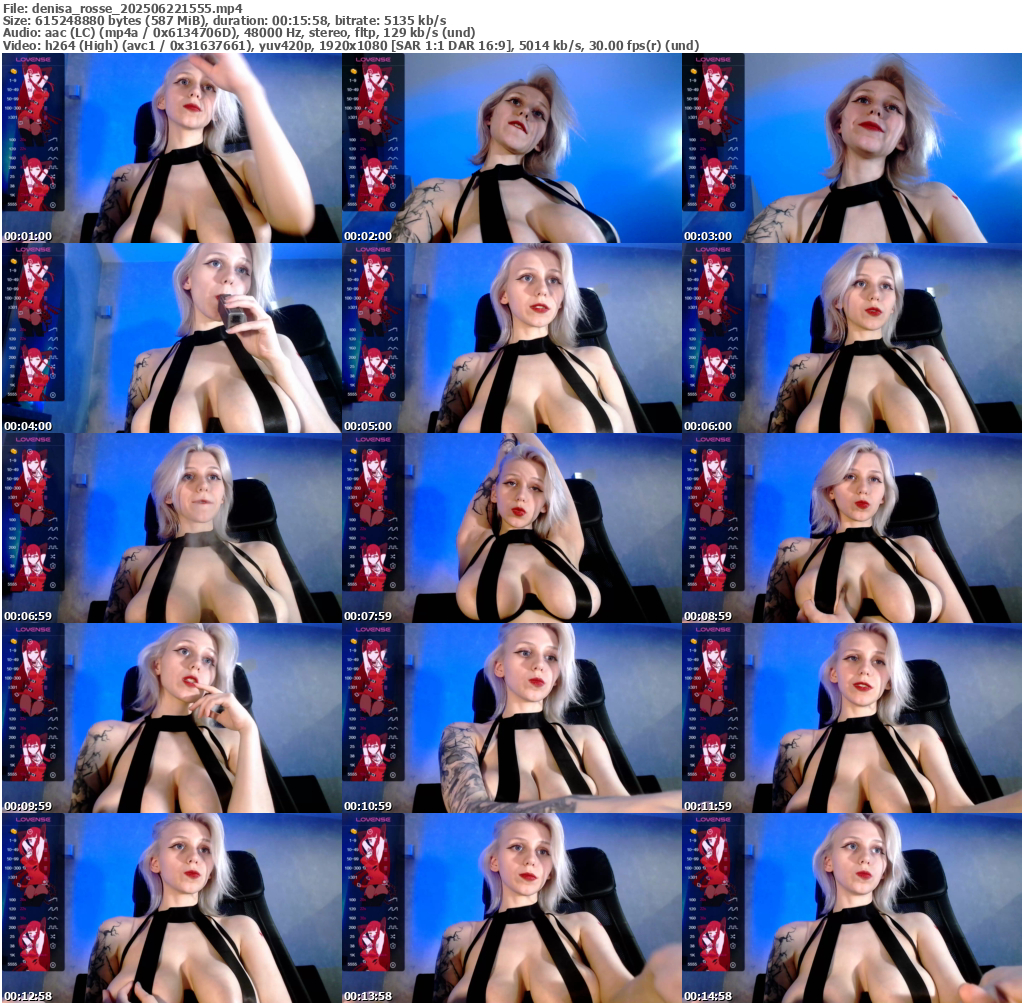Click the wave pattern icon in the 00:01:00 frame
The image size is (1024, 1003).
coord(50,146)
